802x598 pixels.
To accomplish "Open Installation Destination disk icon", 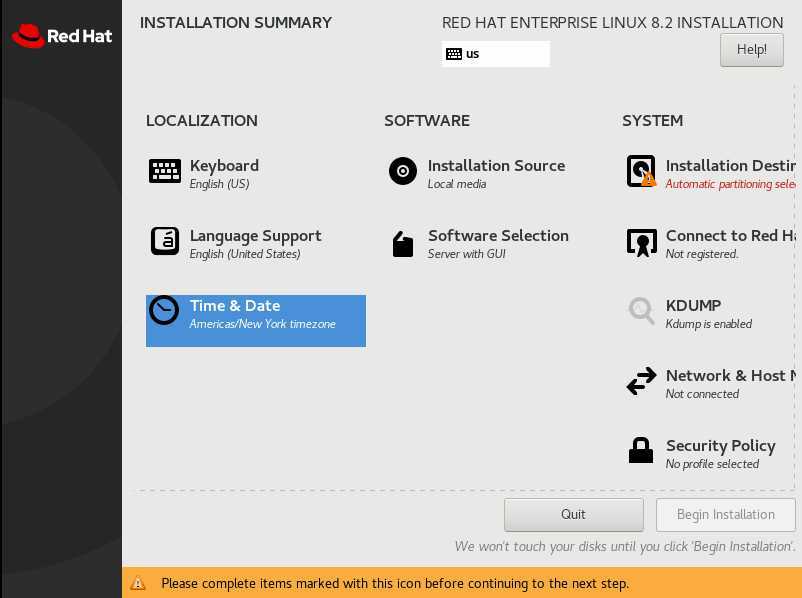I will point(641,171).
